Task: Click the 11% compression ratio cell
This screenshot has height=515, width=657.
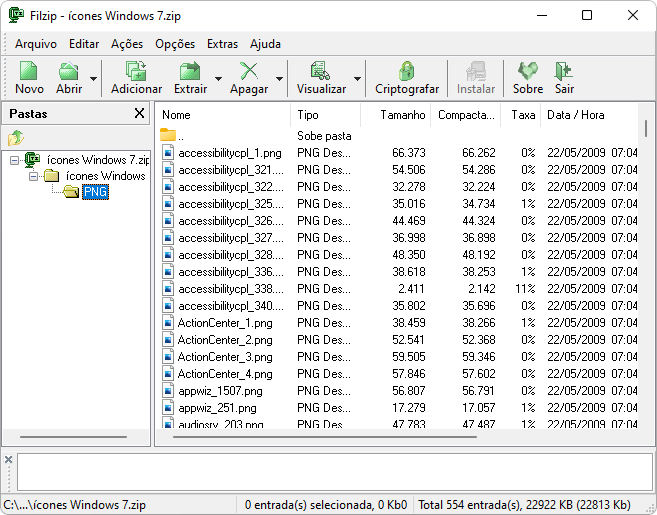Action: point(525,289)
